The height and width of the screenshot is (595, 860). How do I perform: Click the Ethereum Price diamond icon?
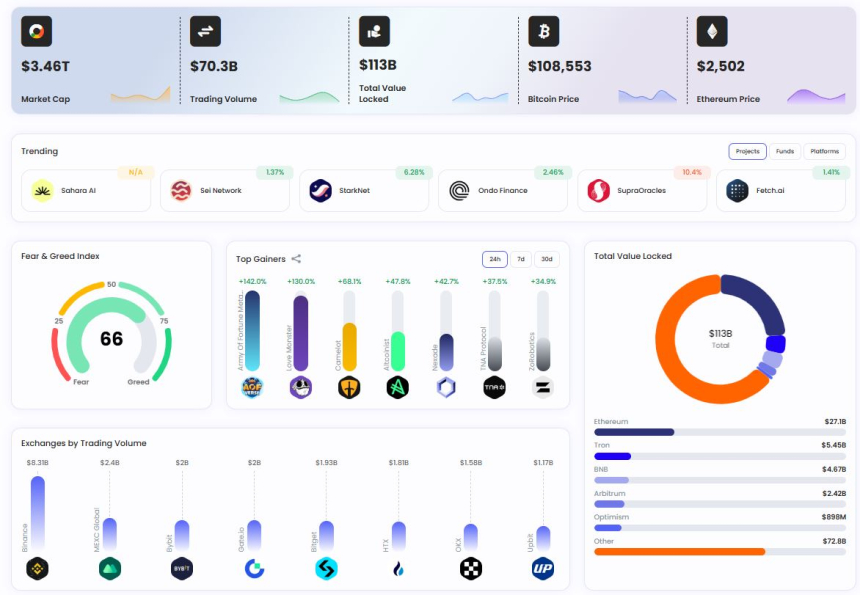[712, 32]
